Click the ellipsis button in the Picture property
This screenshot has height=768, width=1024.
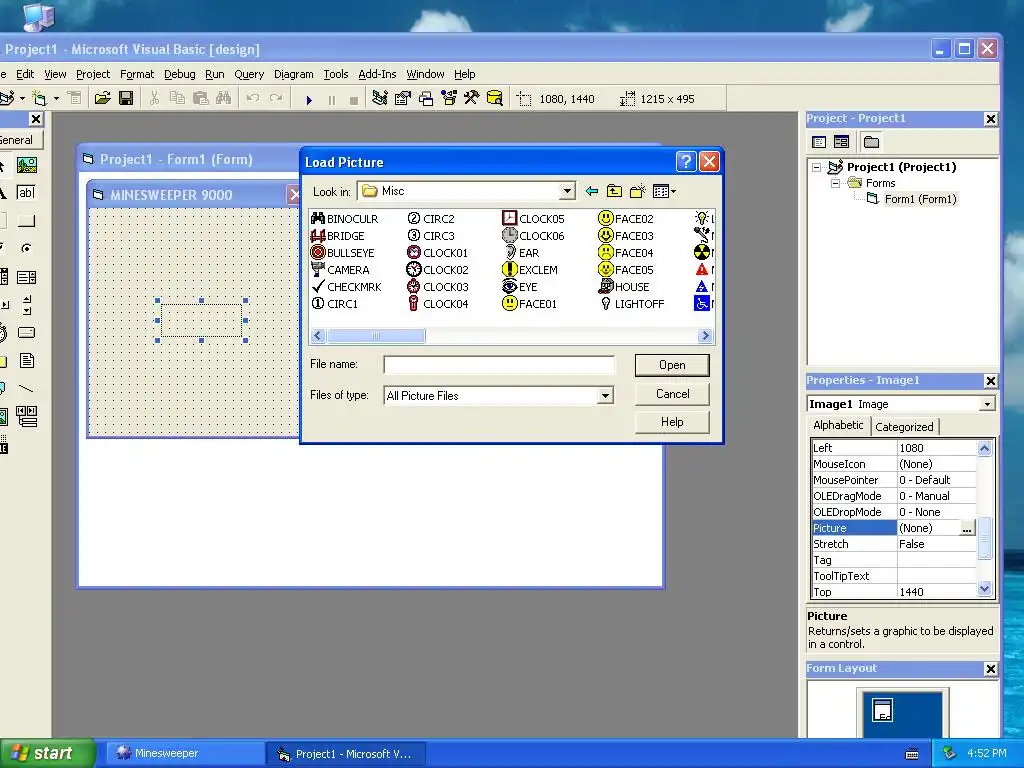pyautogui.click(x=967, y=528)
